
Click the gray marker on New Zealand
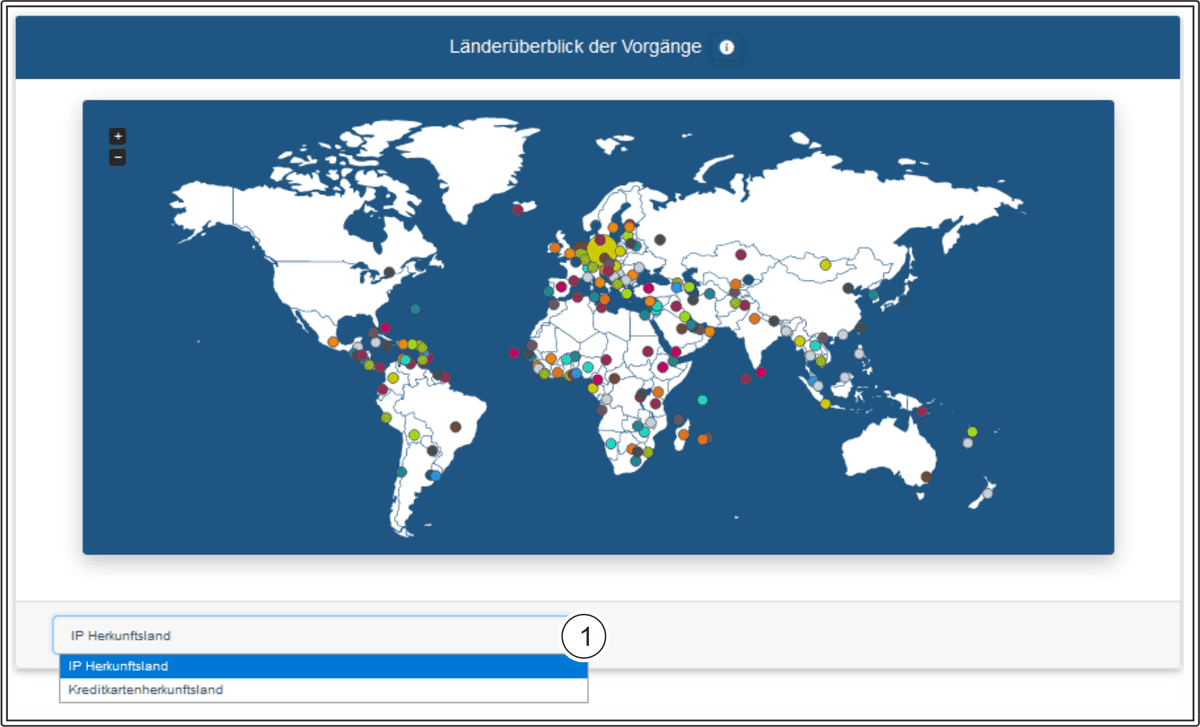(988, 493)
